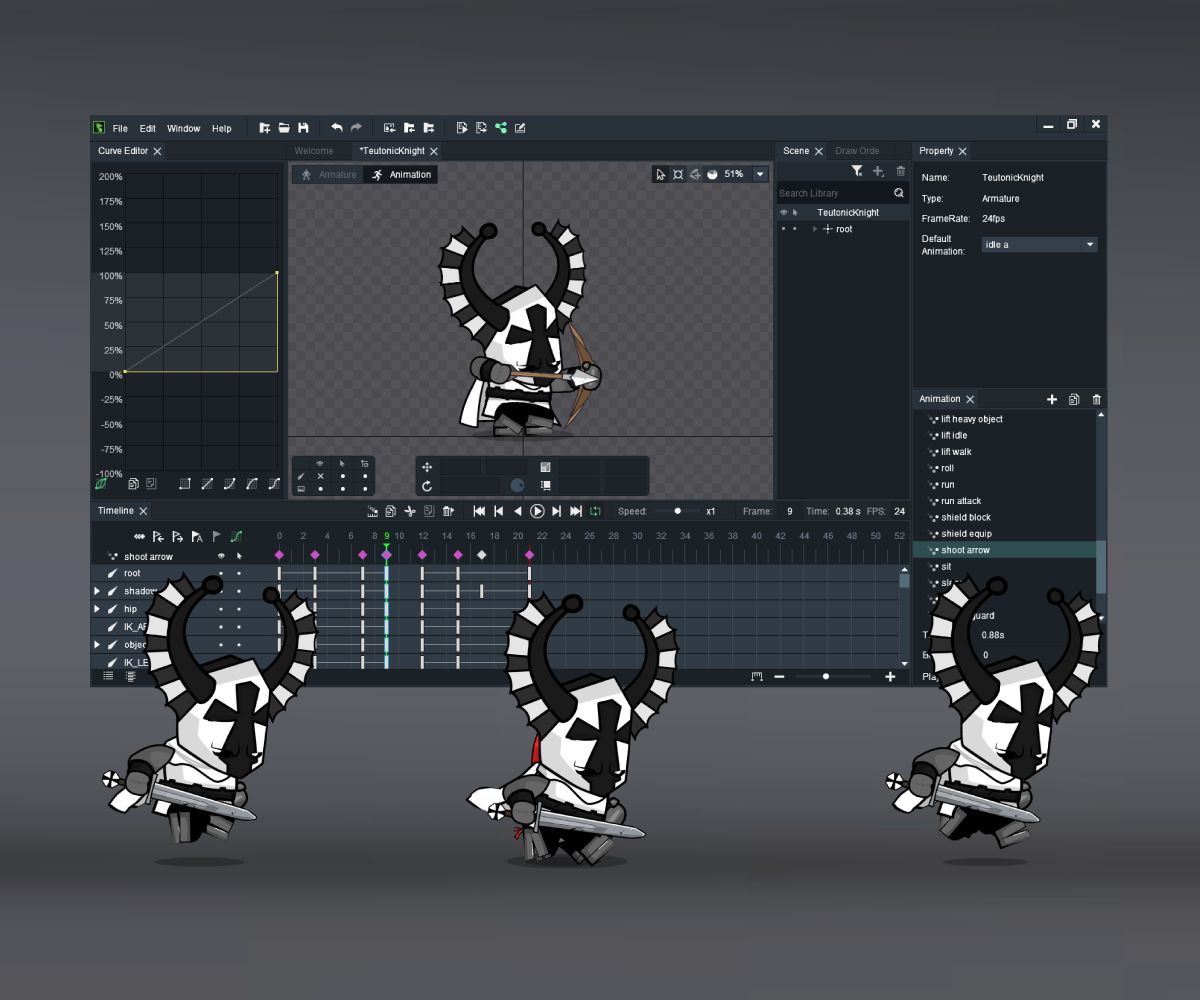1200x1000 pixels.
Task: Zoom out timeline with minus icon
Action: [779, 677]
